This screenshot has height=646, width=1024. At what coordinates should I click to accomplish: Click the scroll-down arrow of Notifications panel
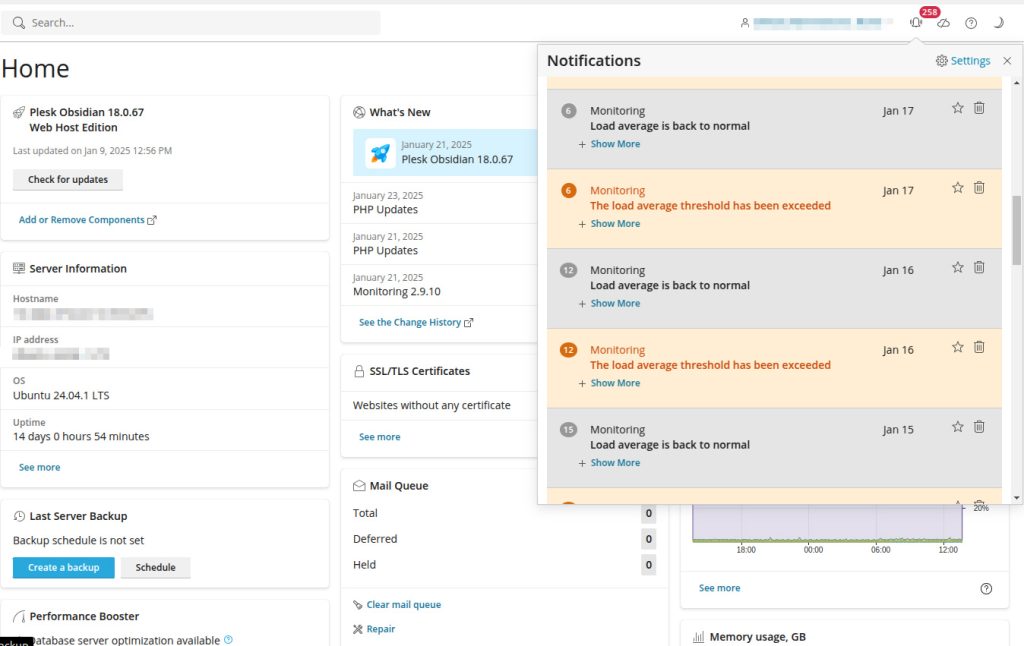coord(1016,498)
